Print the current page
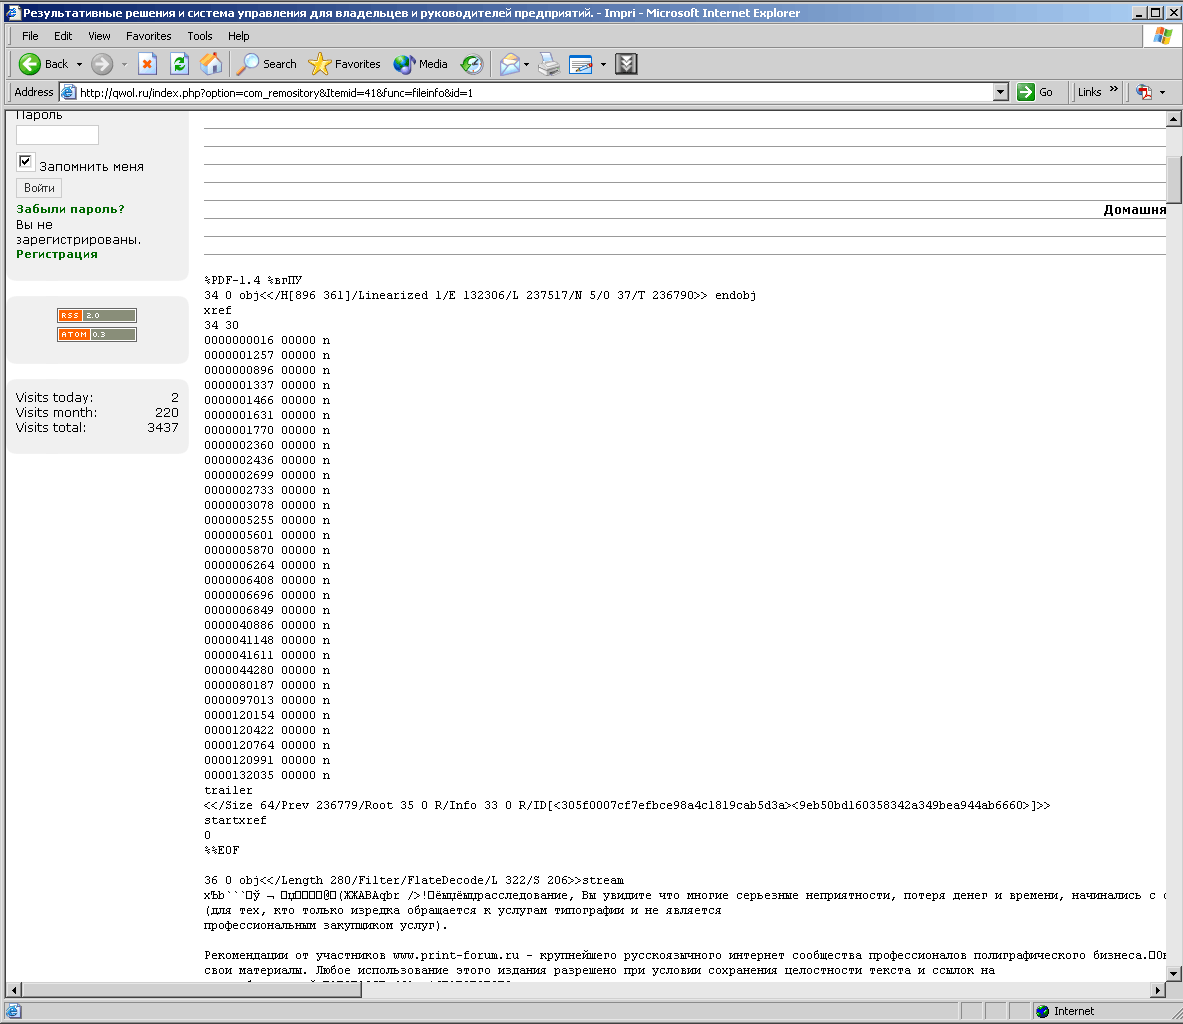The height and width of the screenshot is (1024, 1183). 549,64
